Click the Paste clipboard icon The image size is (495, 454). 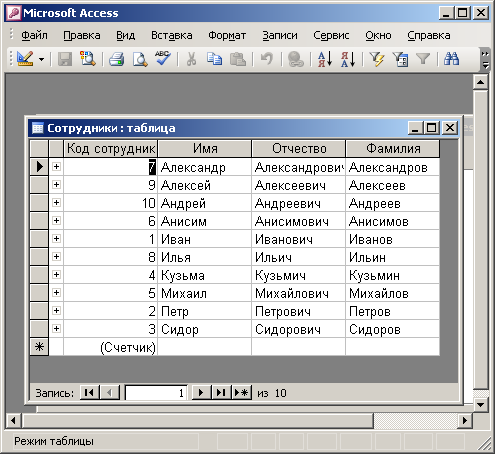coord(238,59)
